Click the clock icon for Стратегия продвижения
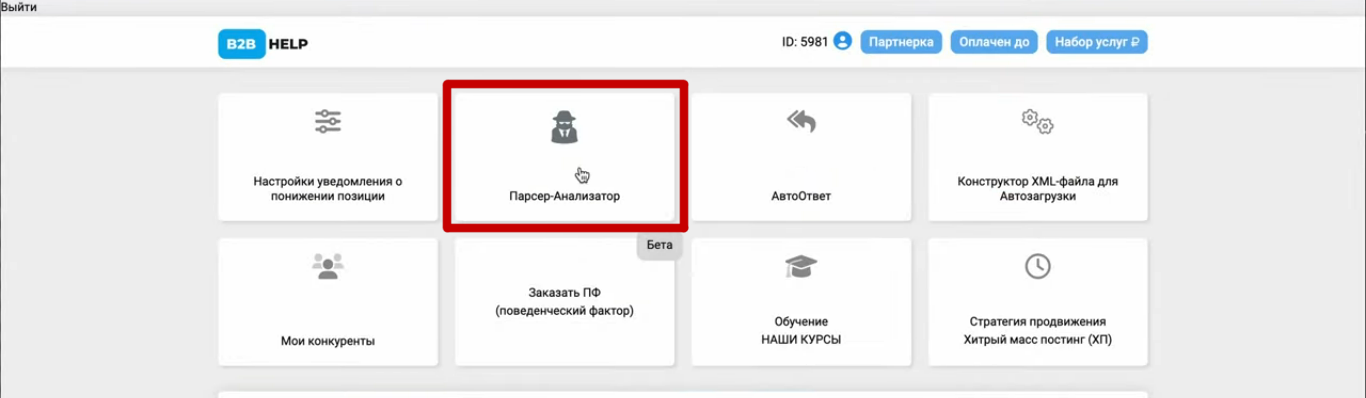Viewport: 1366px width, 398px height. (x=1038, y=266)
